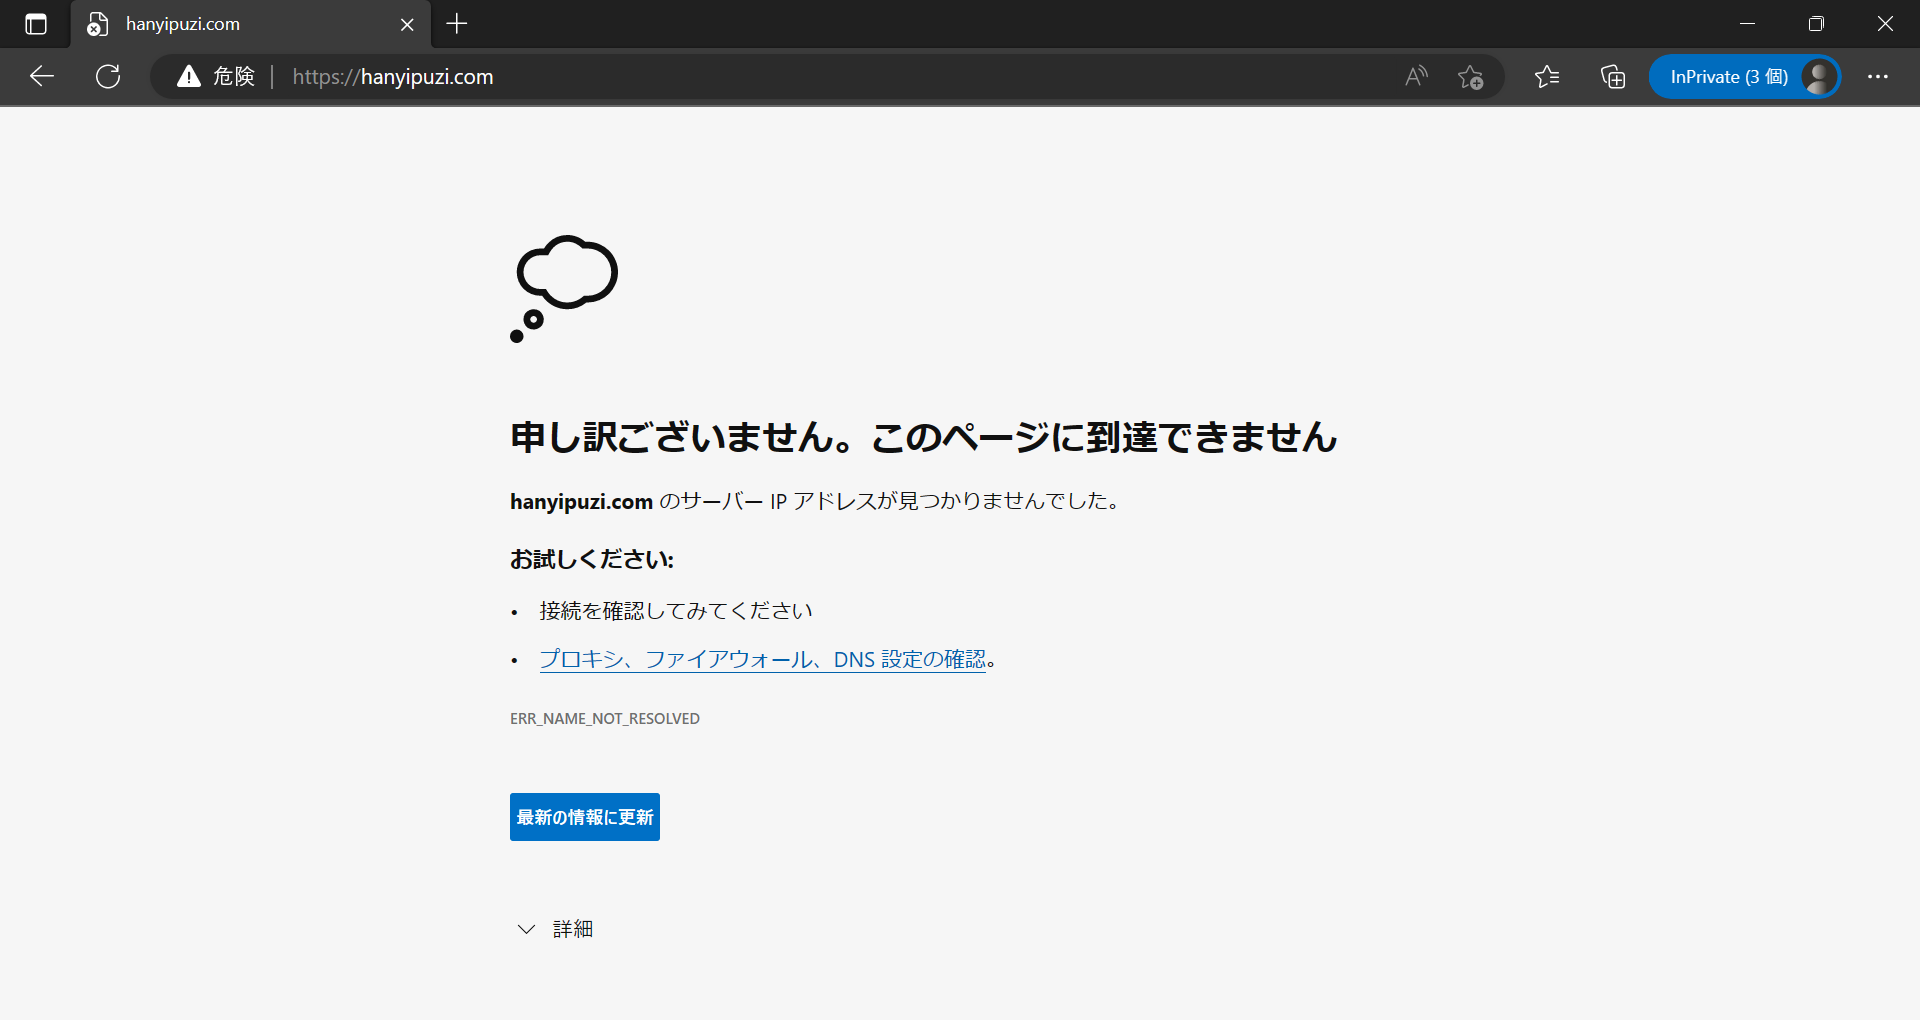Open the Collections icon

[1613, 77]
